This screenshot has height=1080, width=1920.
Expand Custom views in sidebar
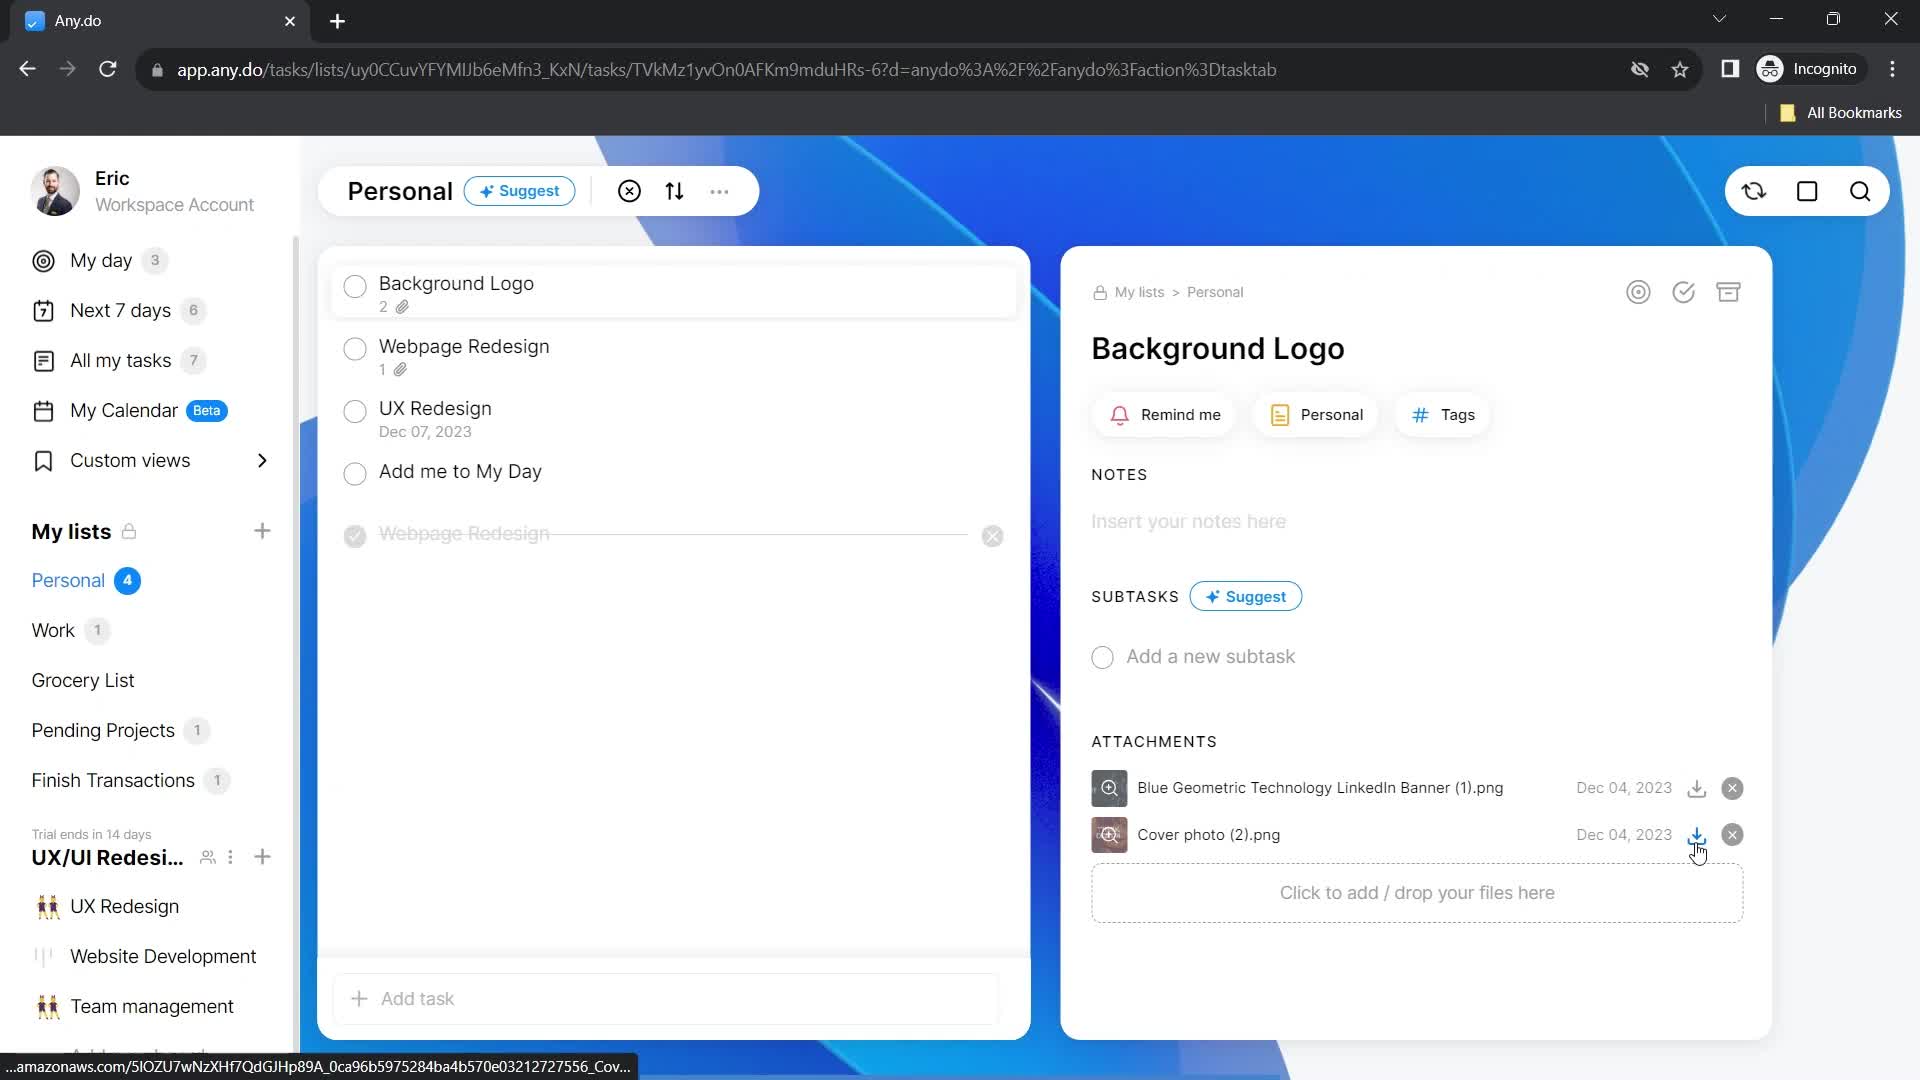tap(262, 460)
